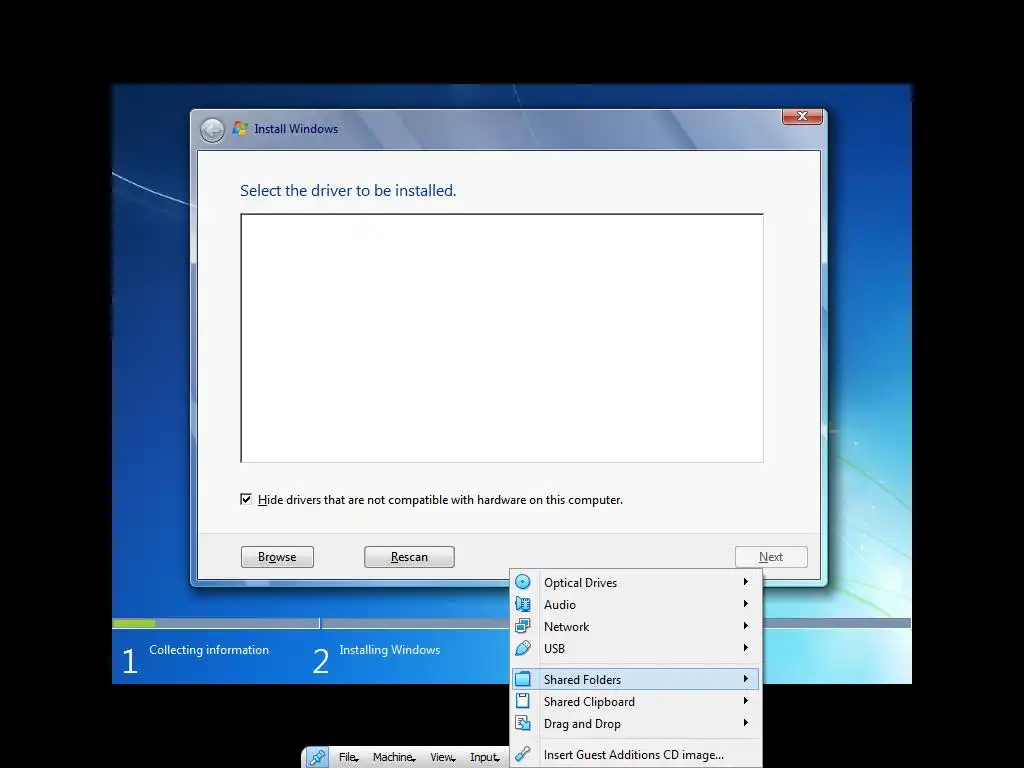Viewport: 1024px width, 768px height.
Task: Click 'Hide drivers that are not compatible' label
Action: click(440, 500)
